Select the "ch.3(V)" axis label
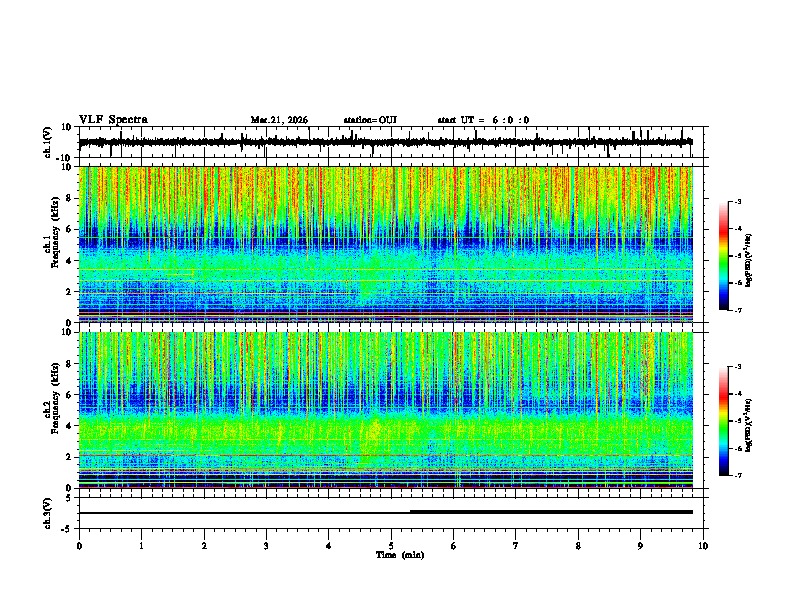 pyautogui.click(x=48, y=514)
